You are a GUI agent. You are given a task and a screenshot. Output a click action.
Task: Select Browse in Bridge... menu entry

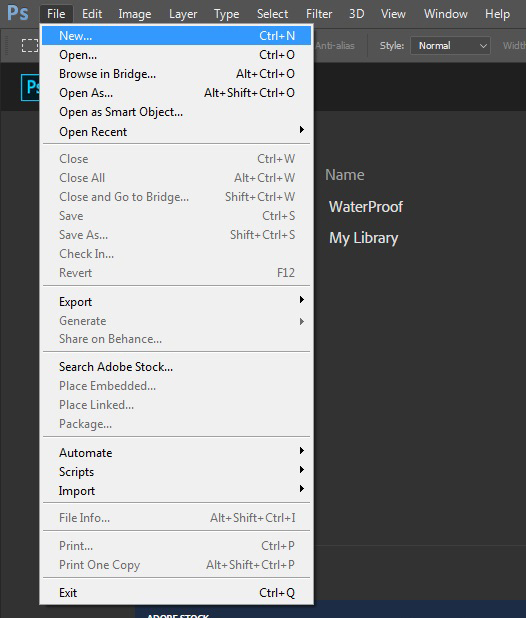[x=177, y=74]
